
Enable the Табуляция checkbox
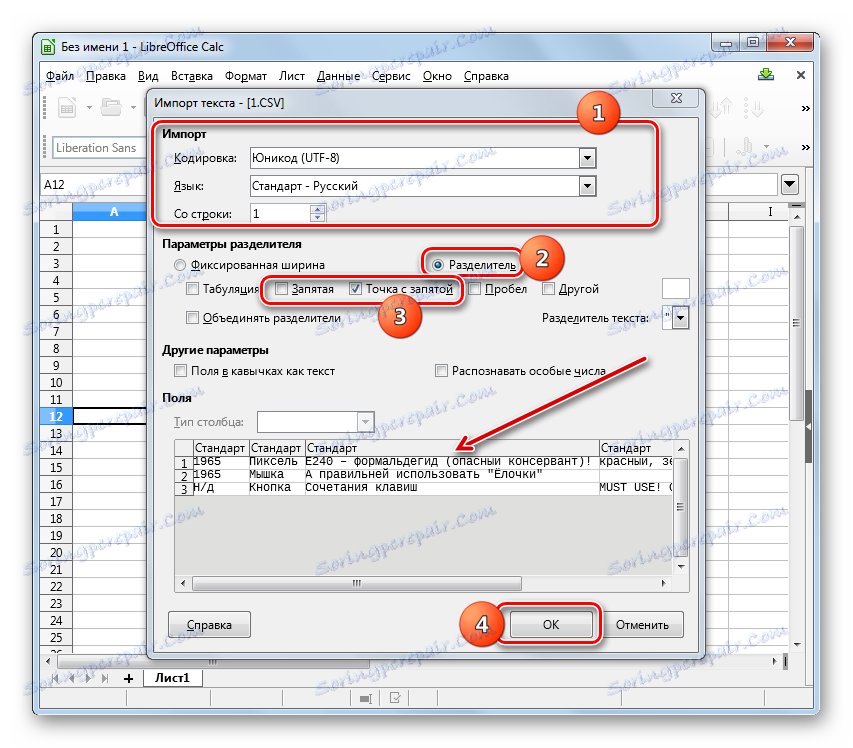(192, 289)
